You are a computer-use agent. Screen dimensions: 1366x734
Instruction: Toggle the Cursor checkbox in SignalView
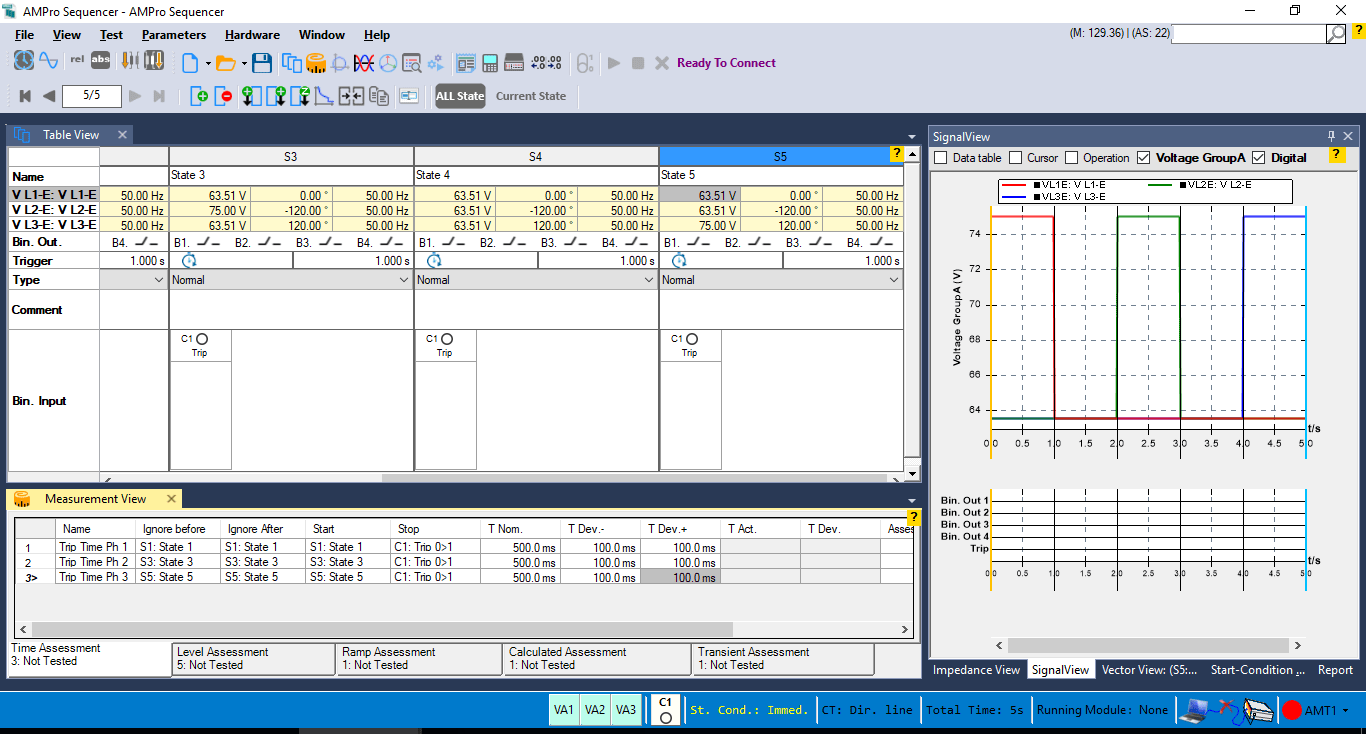tap(1016, 158)
